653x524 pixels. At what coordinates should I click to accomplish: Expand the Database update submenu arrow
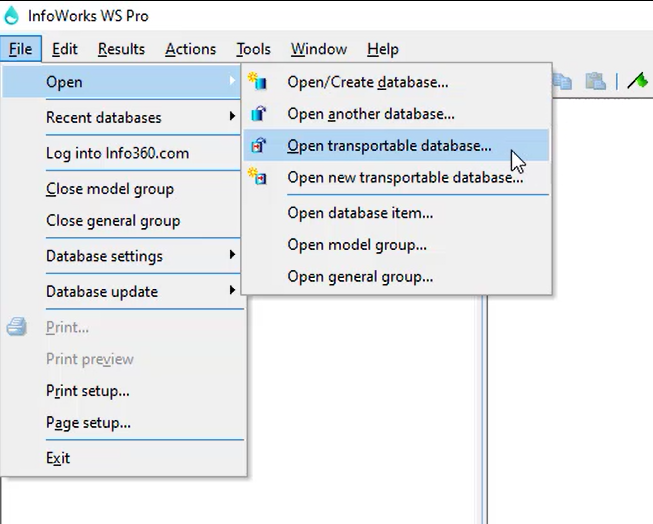coord(232,290)
